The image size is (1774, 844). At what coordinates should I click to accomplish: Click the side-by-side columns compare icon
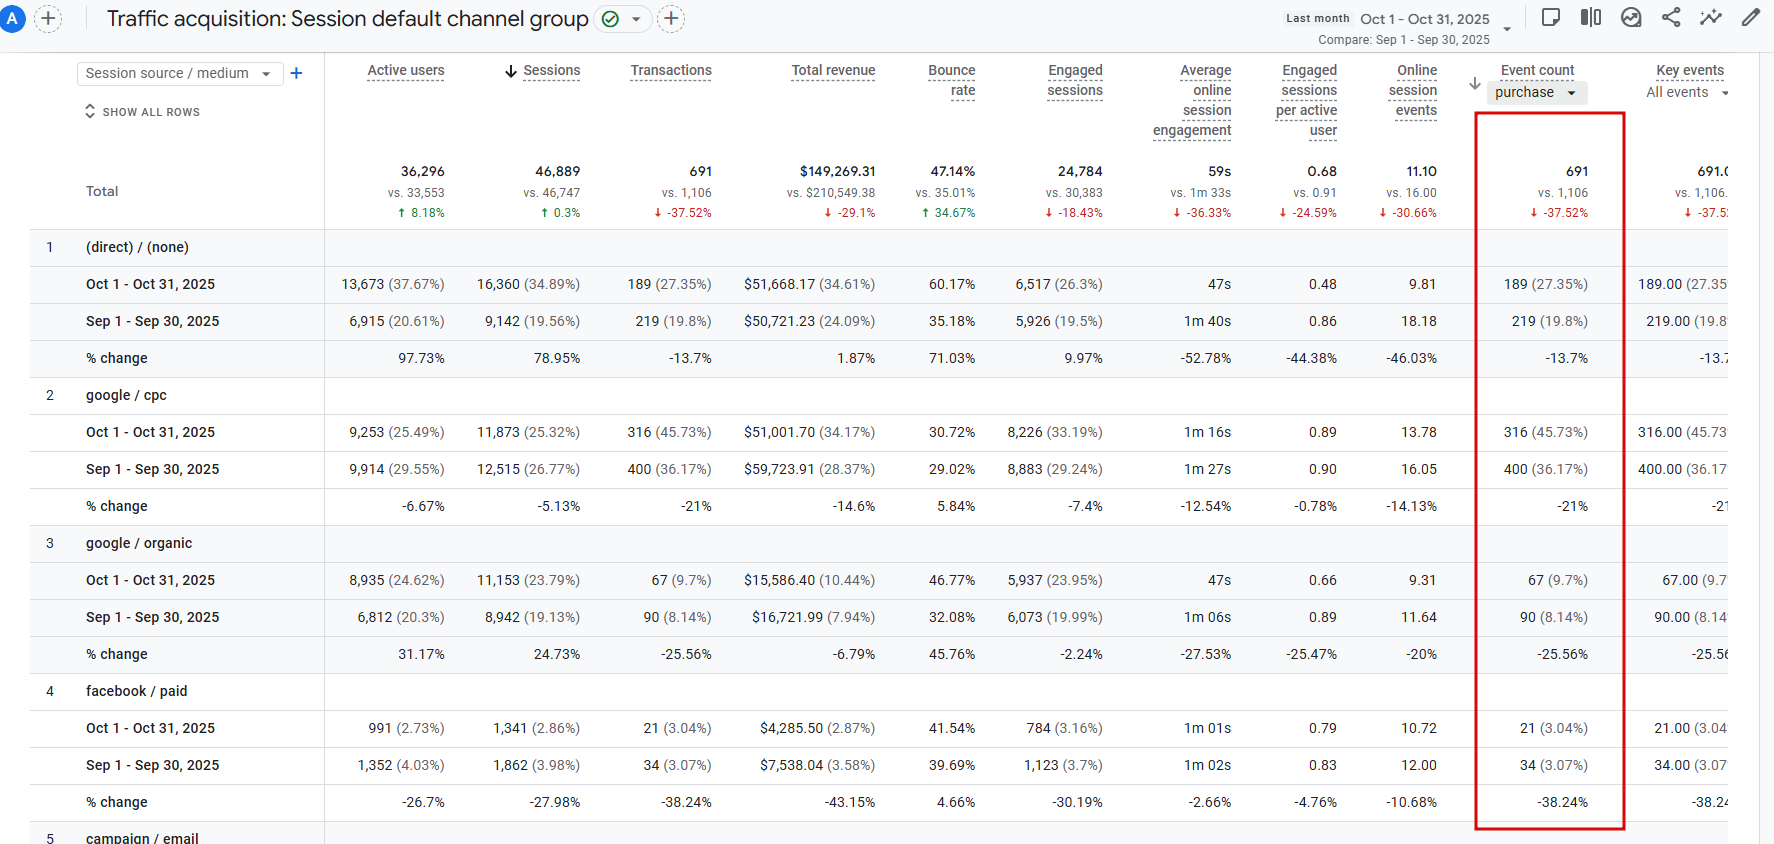1591,17
